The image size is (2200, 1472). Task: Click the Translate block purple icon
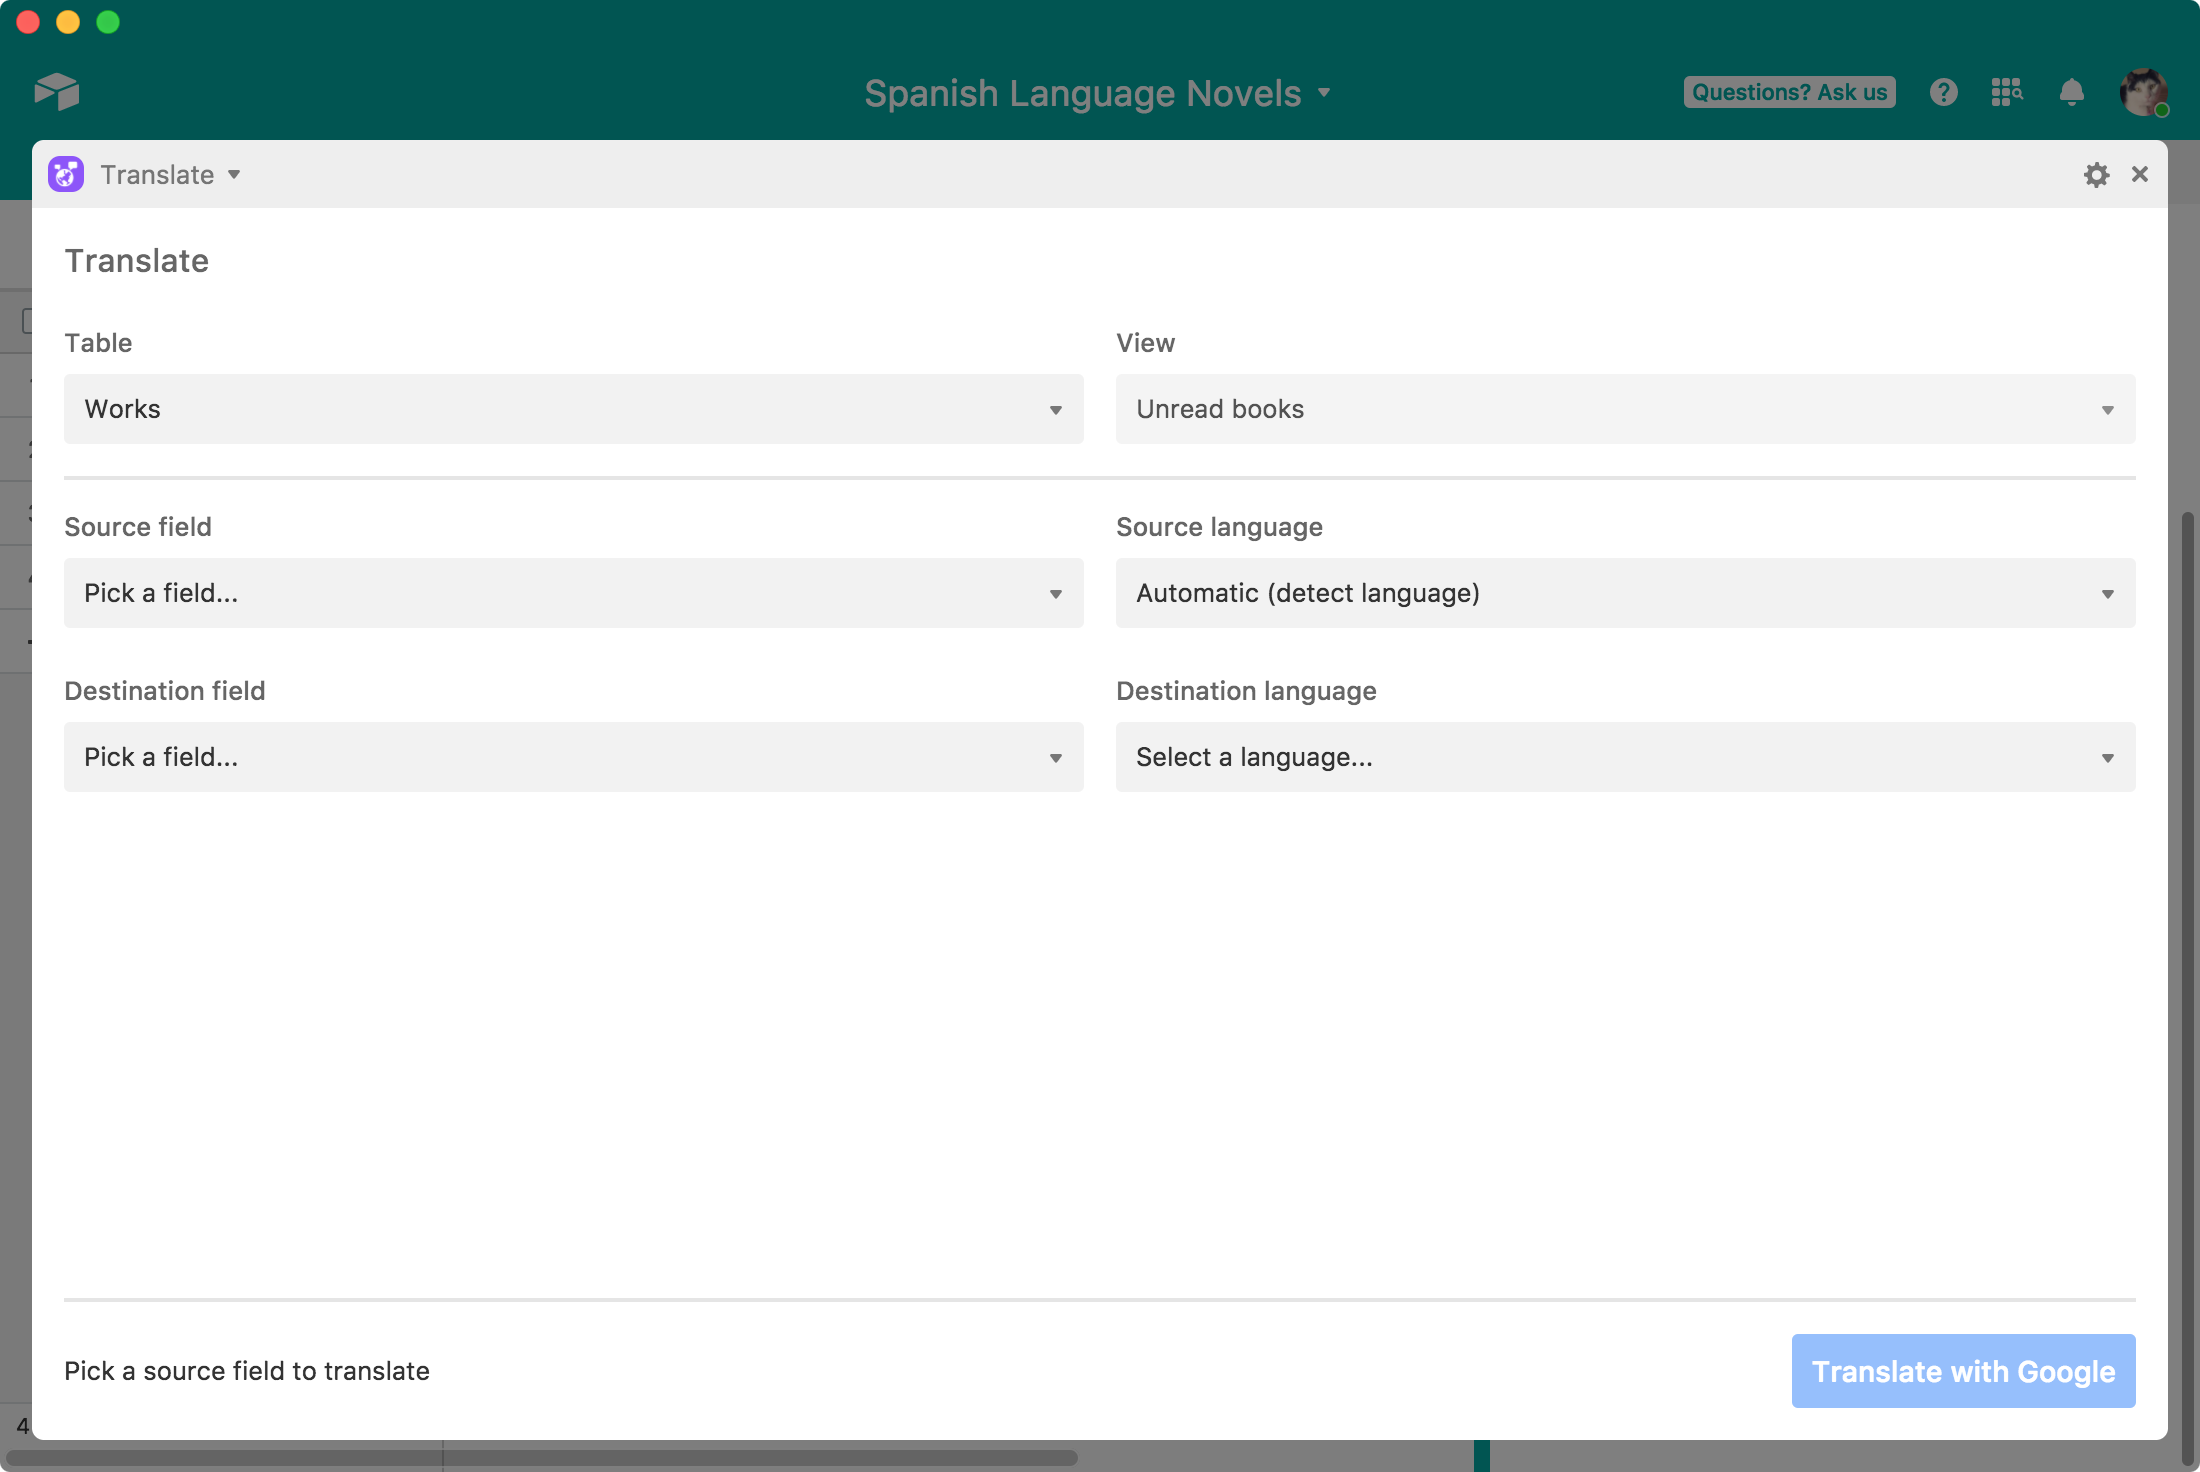[66, 174]
